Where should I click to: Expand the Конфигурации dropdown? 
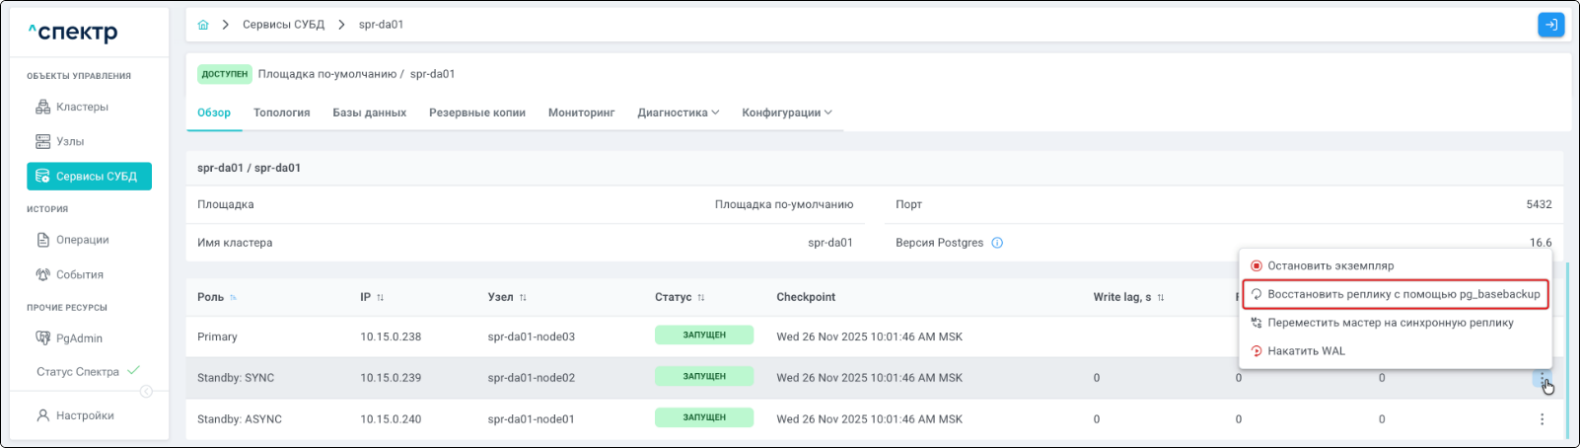click(786, 113)
